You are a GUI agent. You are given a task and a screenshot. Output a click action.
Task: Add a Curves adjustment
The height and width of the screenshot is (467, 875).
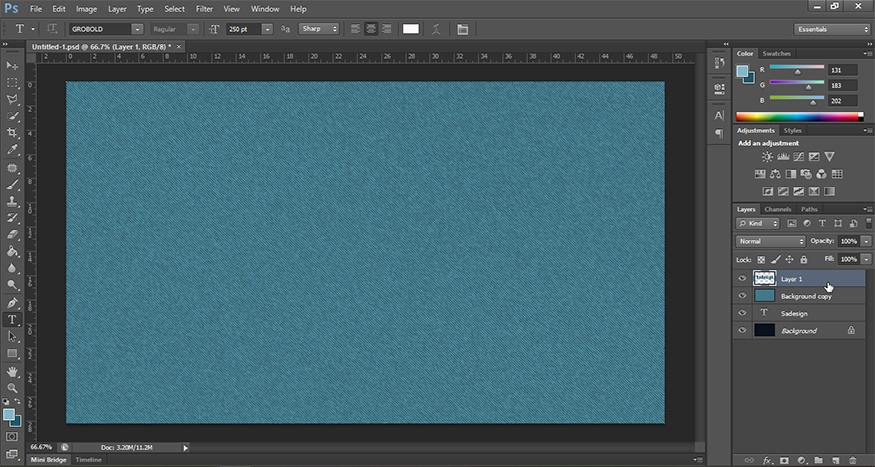click(x=799, y=157)
